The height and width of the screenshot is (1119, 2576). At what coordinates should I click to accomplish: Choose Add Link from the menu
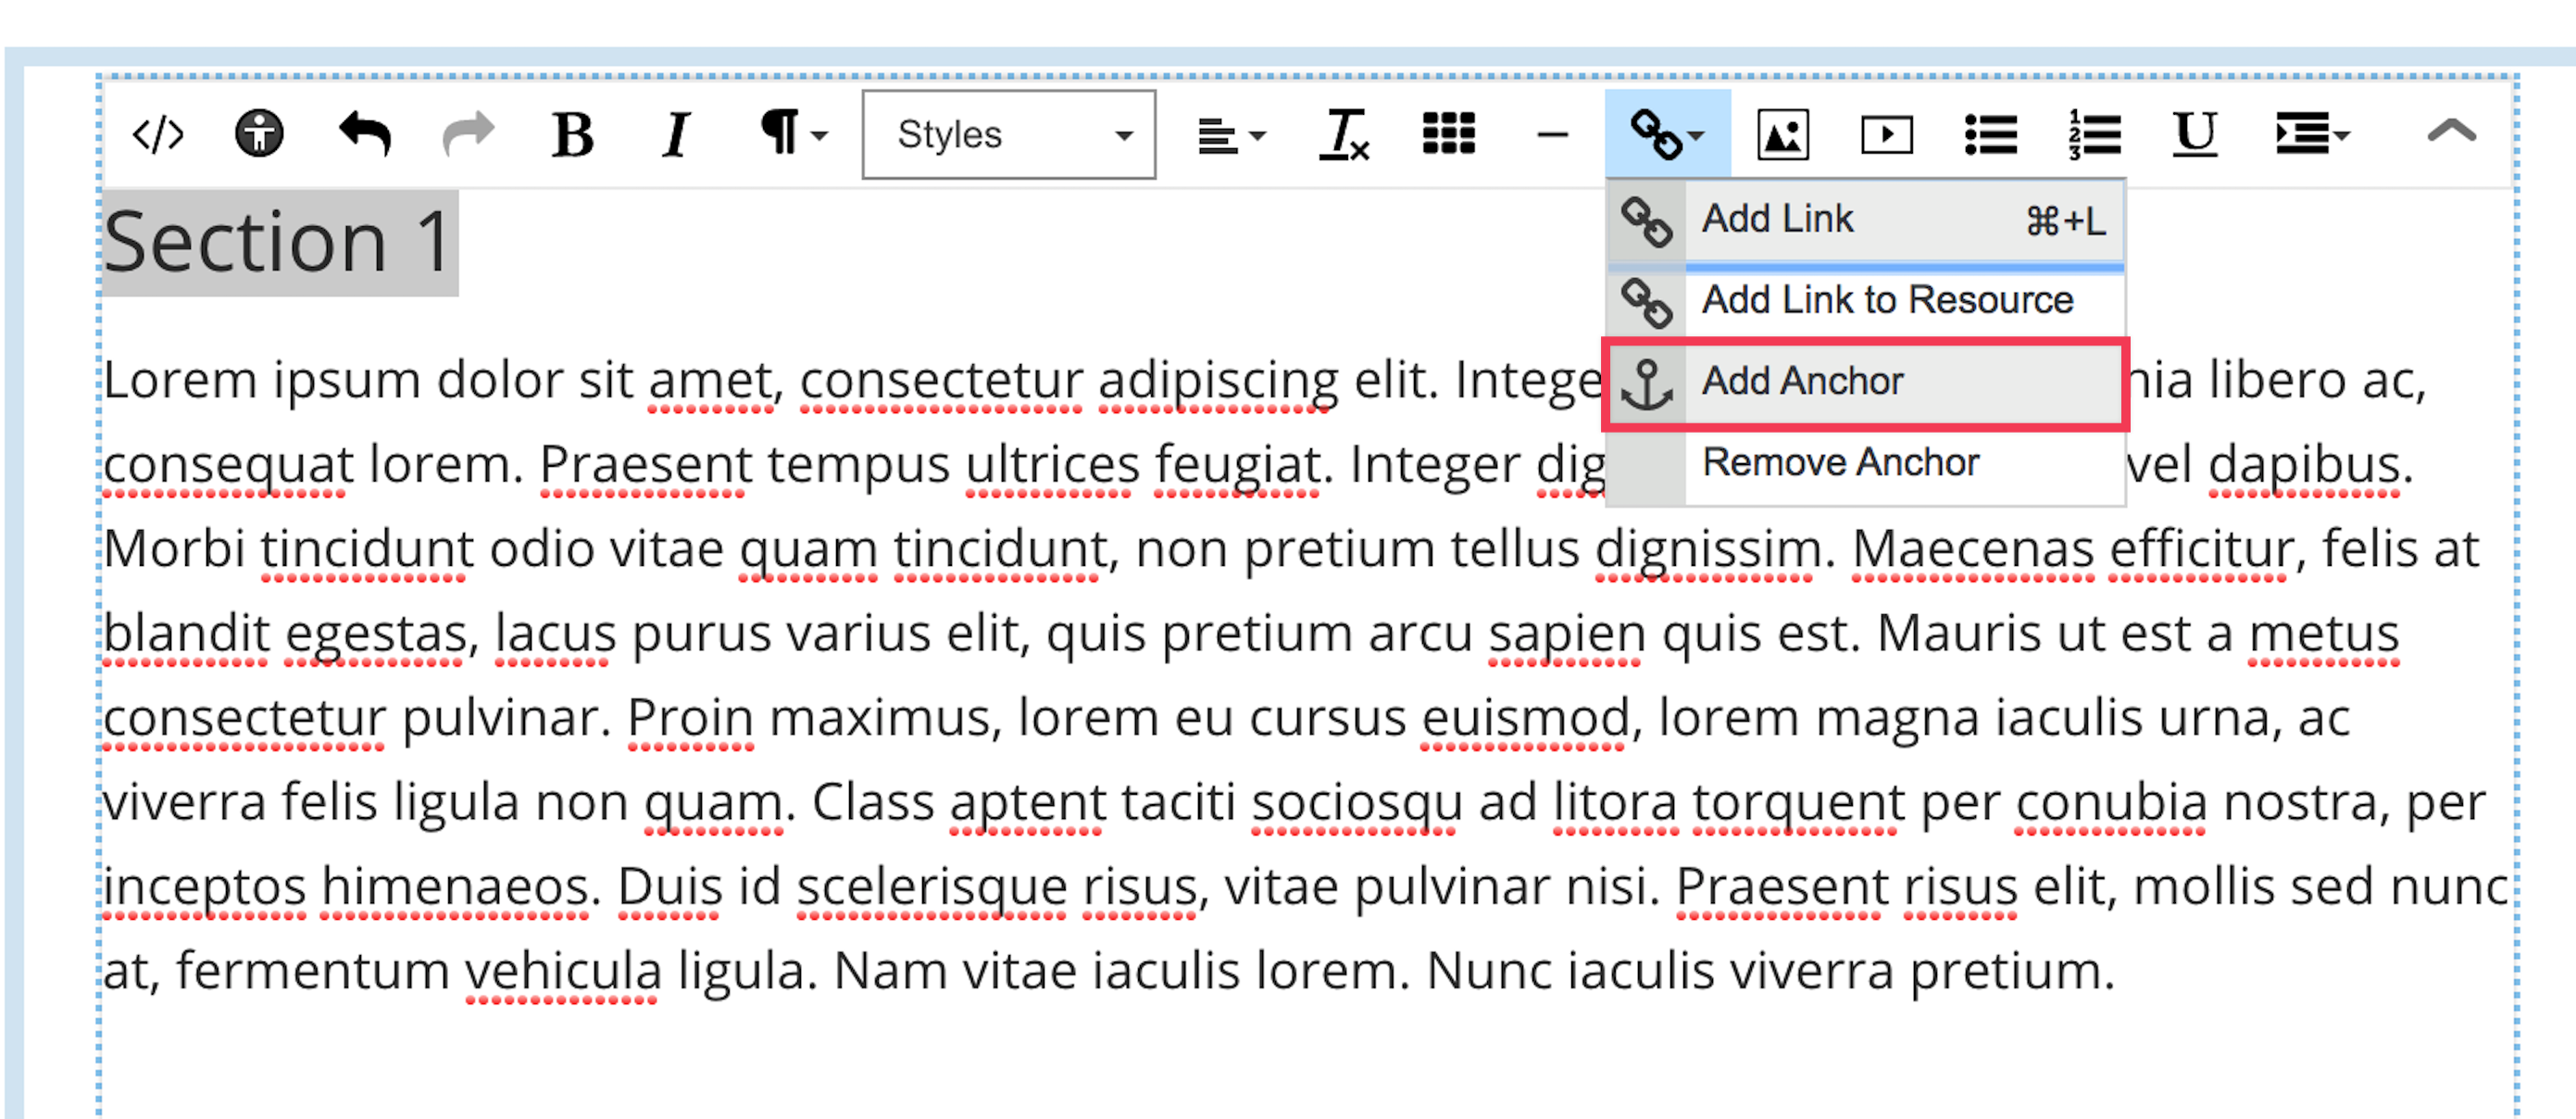coord(1865,220)
